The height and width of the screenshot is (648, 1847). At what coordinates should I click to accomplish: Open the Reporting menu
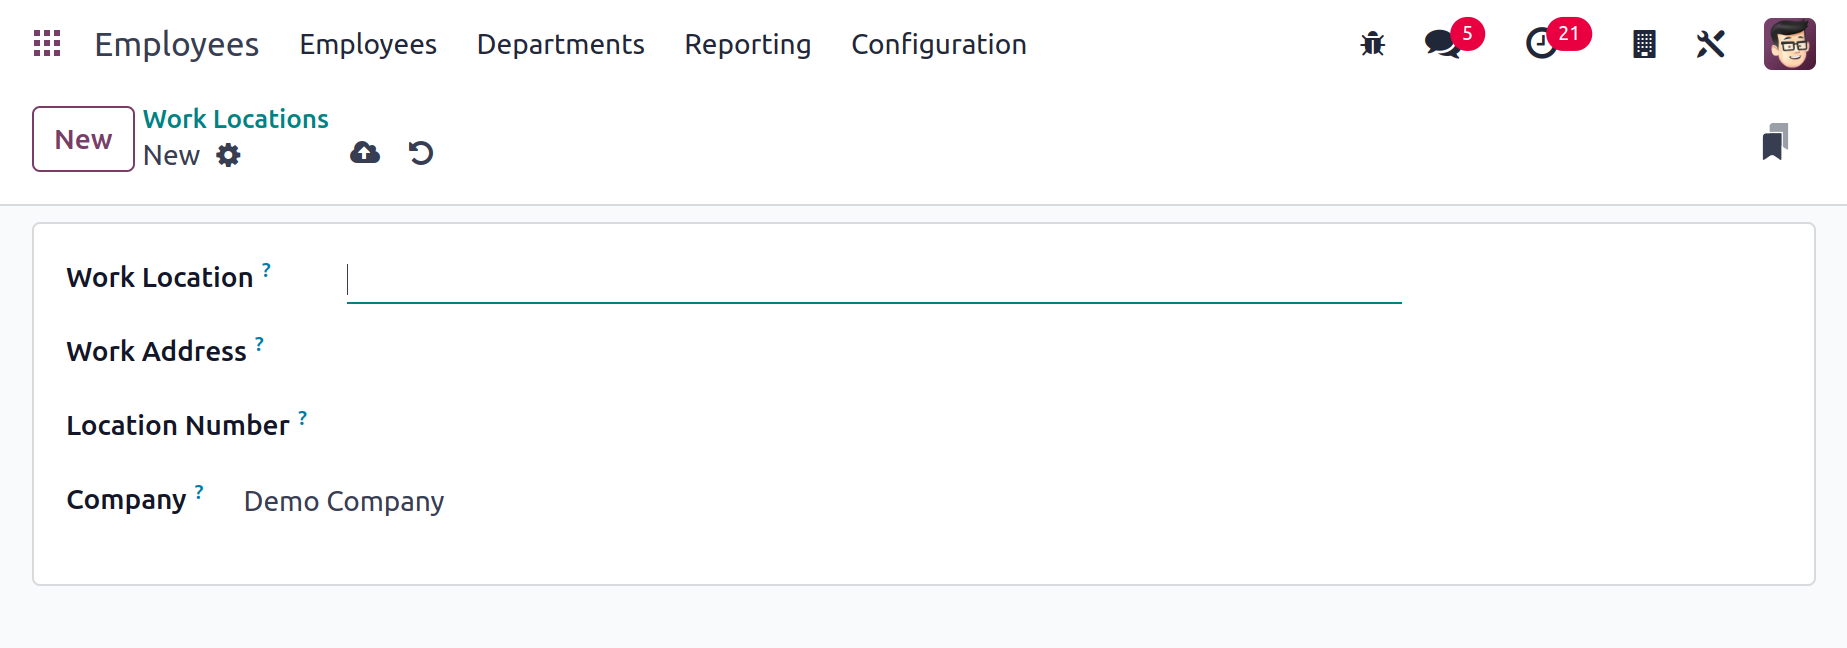tap(748, 44)
